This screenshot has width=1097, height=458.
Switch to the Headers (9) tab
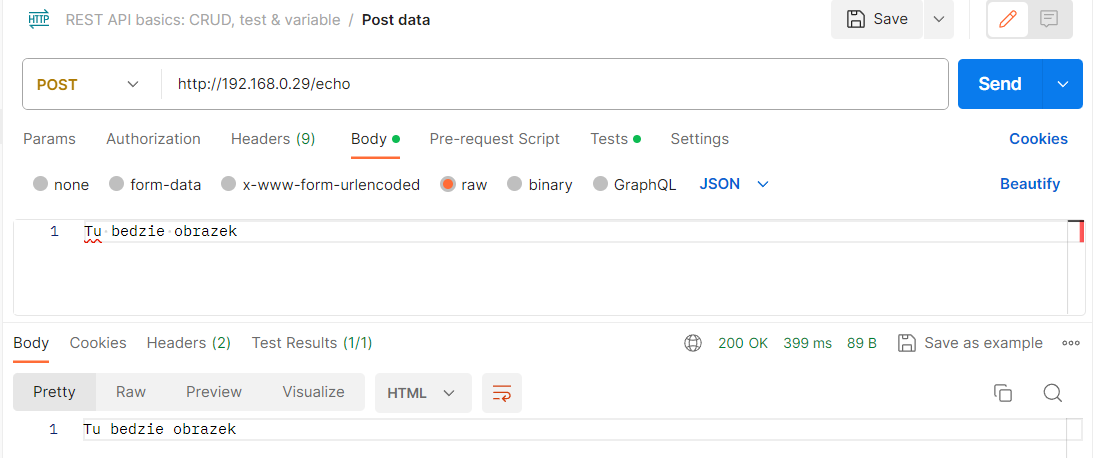coord(273,139)
